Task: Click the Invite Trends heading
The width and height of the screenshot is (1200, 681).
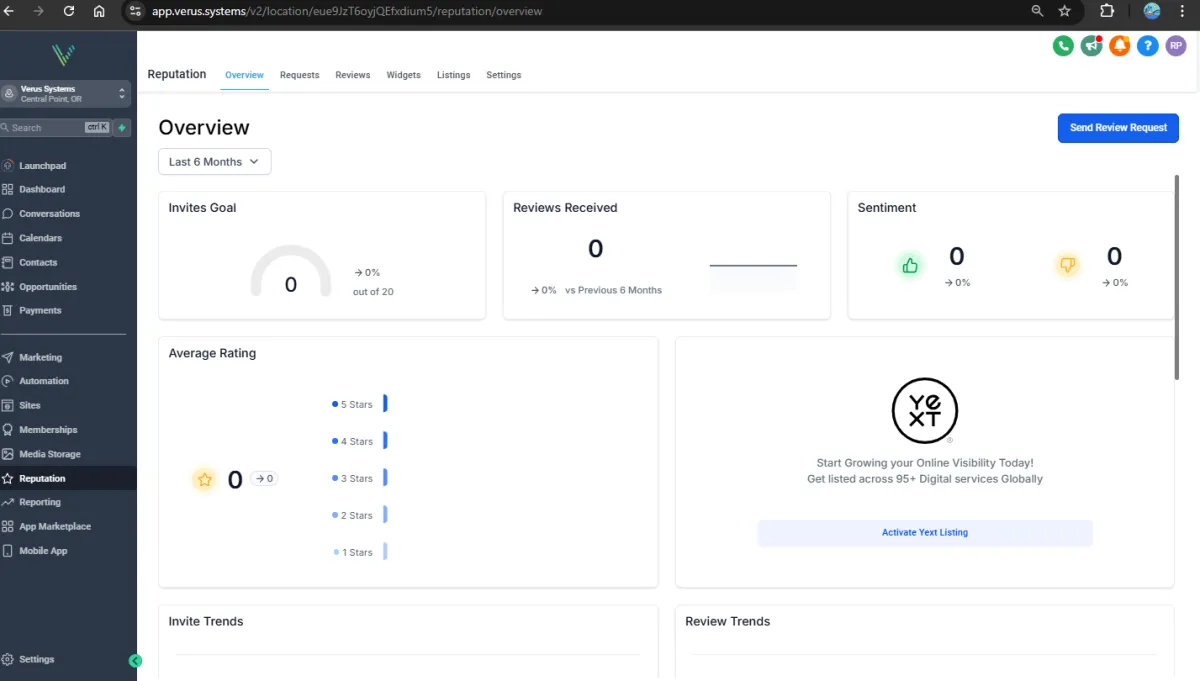Action: pyautogui.click(x=206, y=621)
